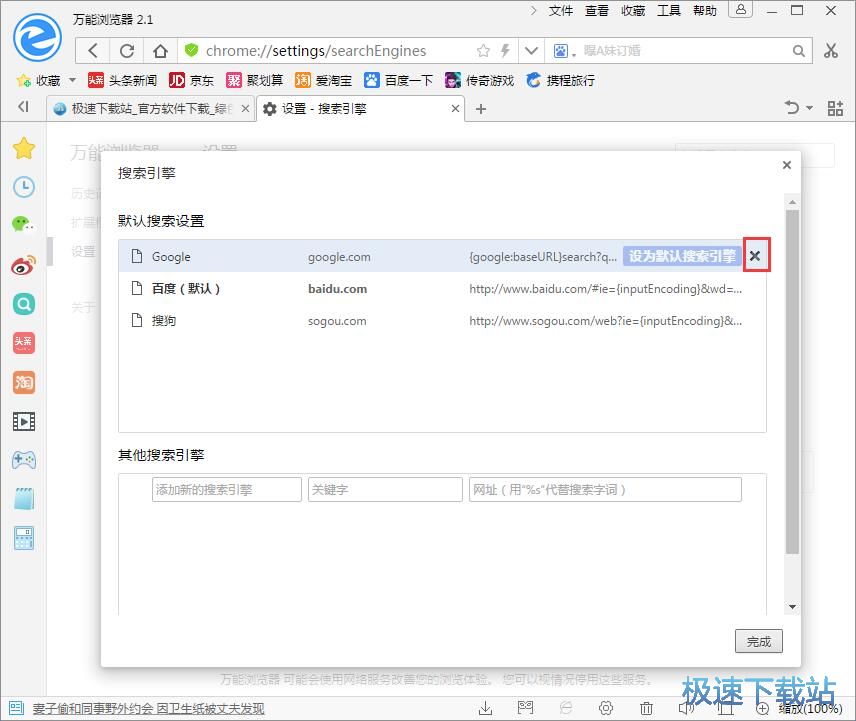Screen dimensions: 856x721
Task: Open the 工具 menu
Action: pos(669,10)
